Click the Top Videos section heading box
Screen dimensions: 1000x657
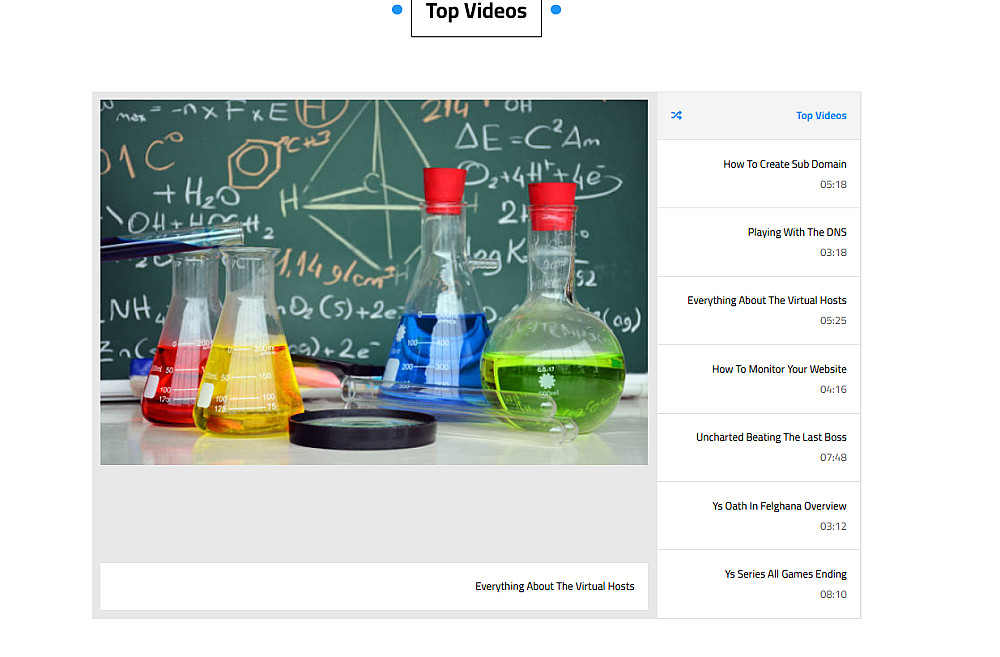(476, 16)
